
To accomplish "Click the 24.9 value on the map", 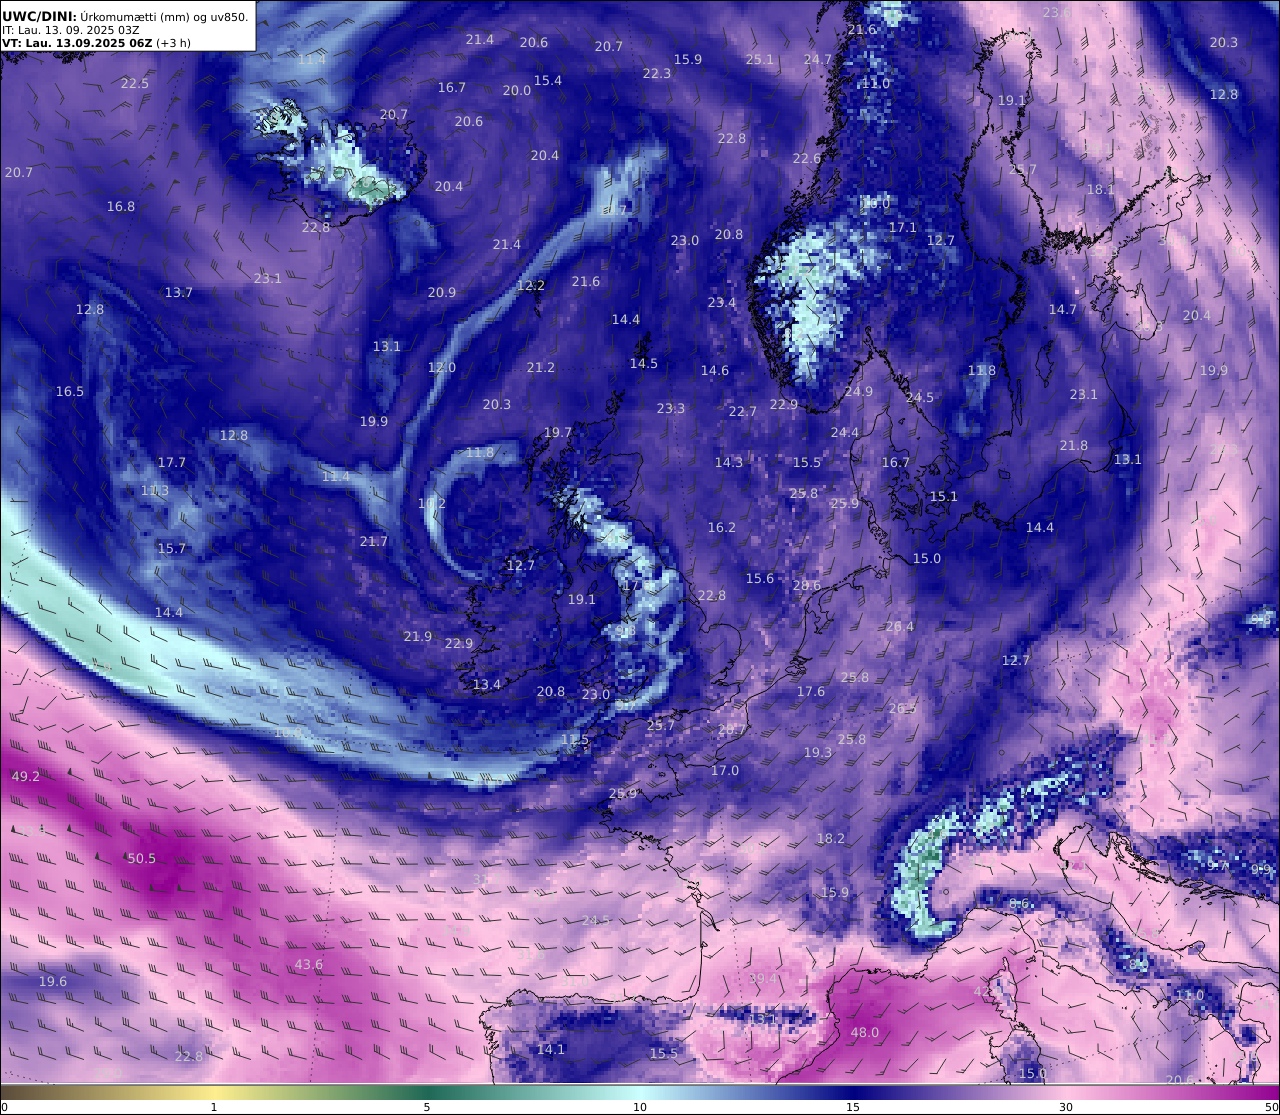I will pos(859,391).
